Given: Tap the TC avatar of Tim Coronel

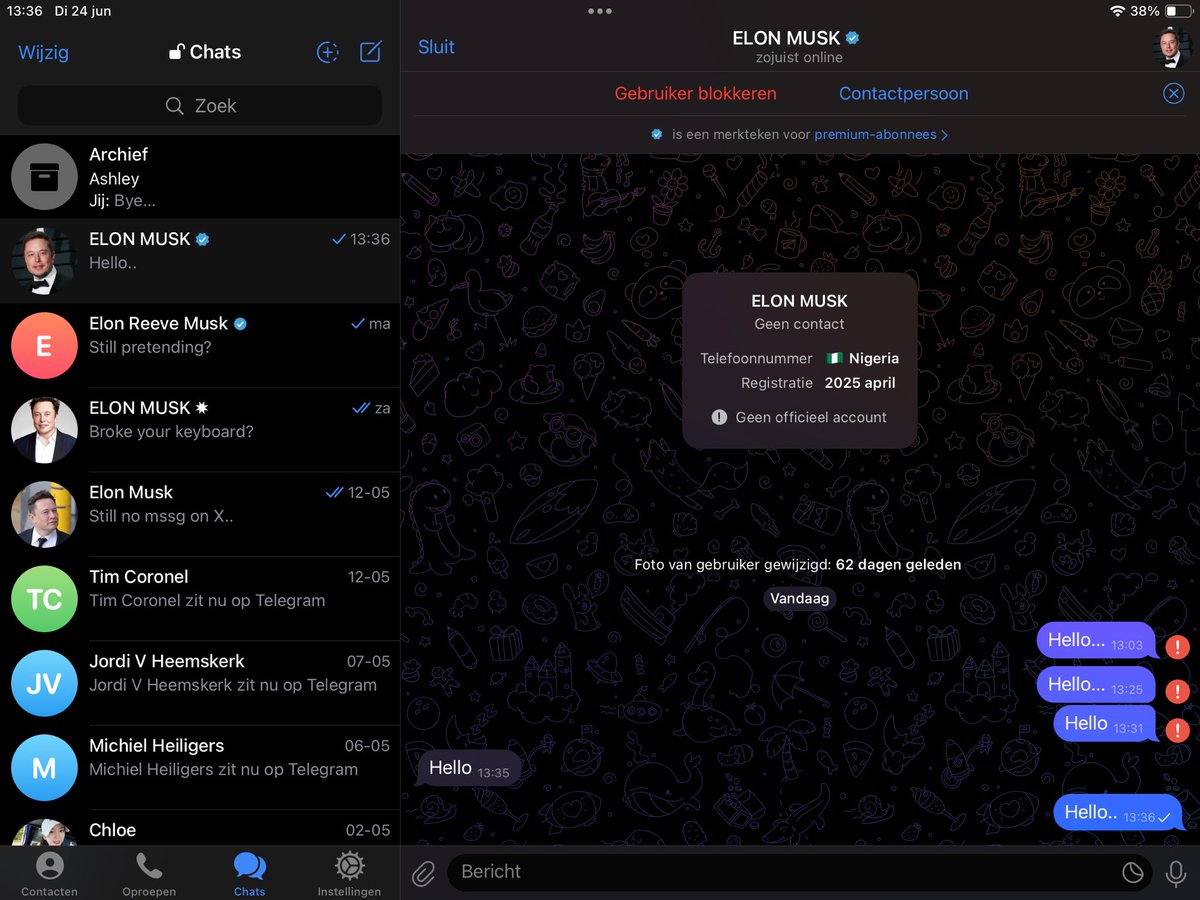Looking at the screenshot, I should [44, 599].
